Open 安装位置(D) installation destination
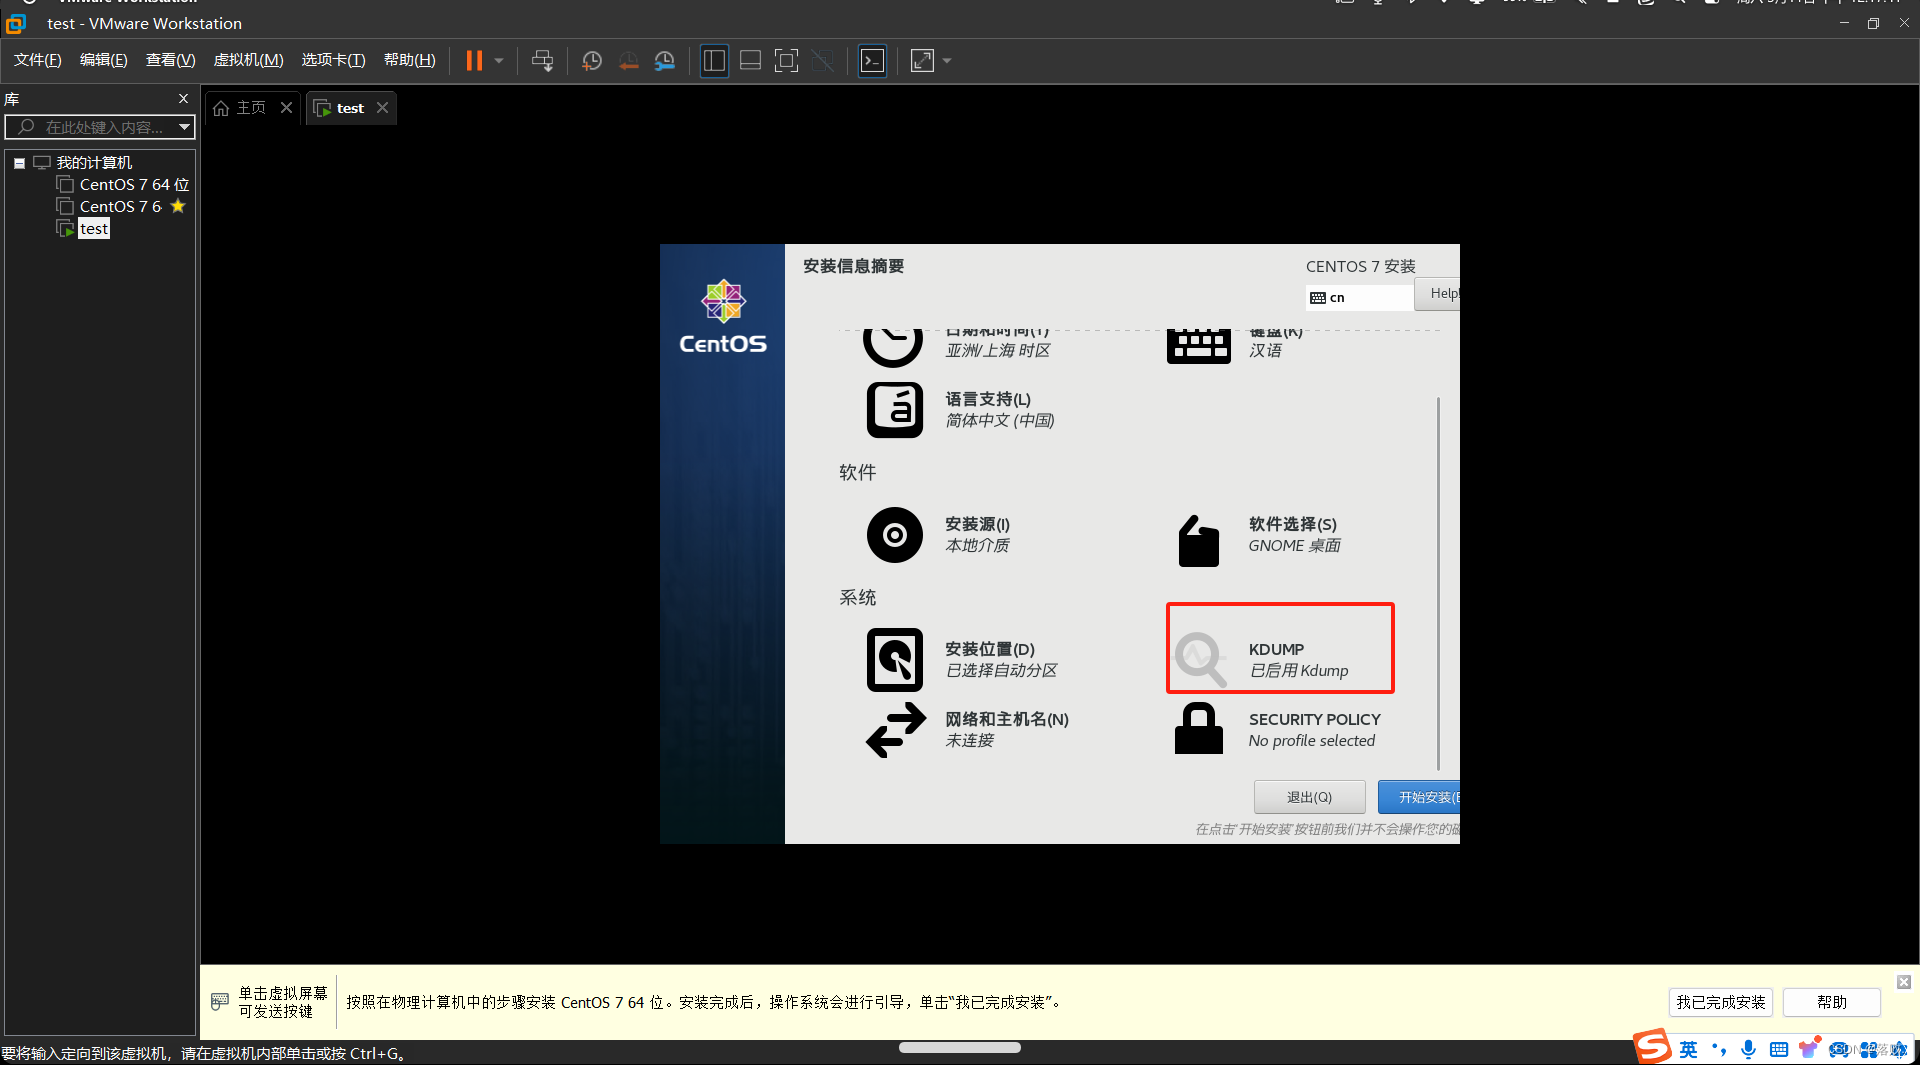The image size is (1920, 1065). tap(962, 660)
